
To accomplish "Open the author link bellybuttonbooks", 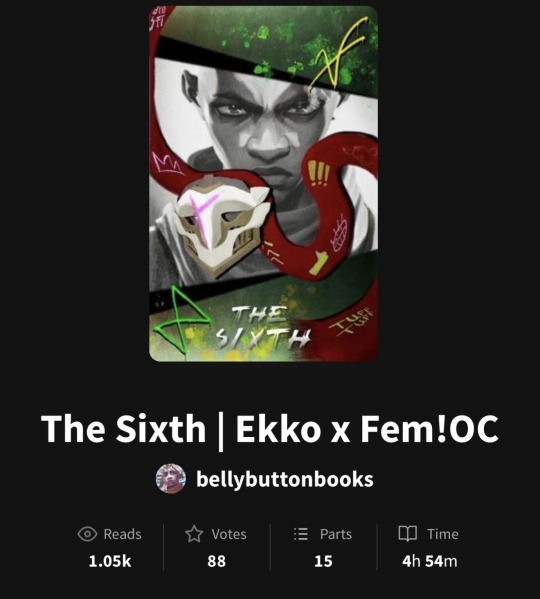I will tap(285, 479).
